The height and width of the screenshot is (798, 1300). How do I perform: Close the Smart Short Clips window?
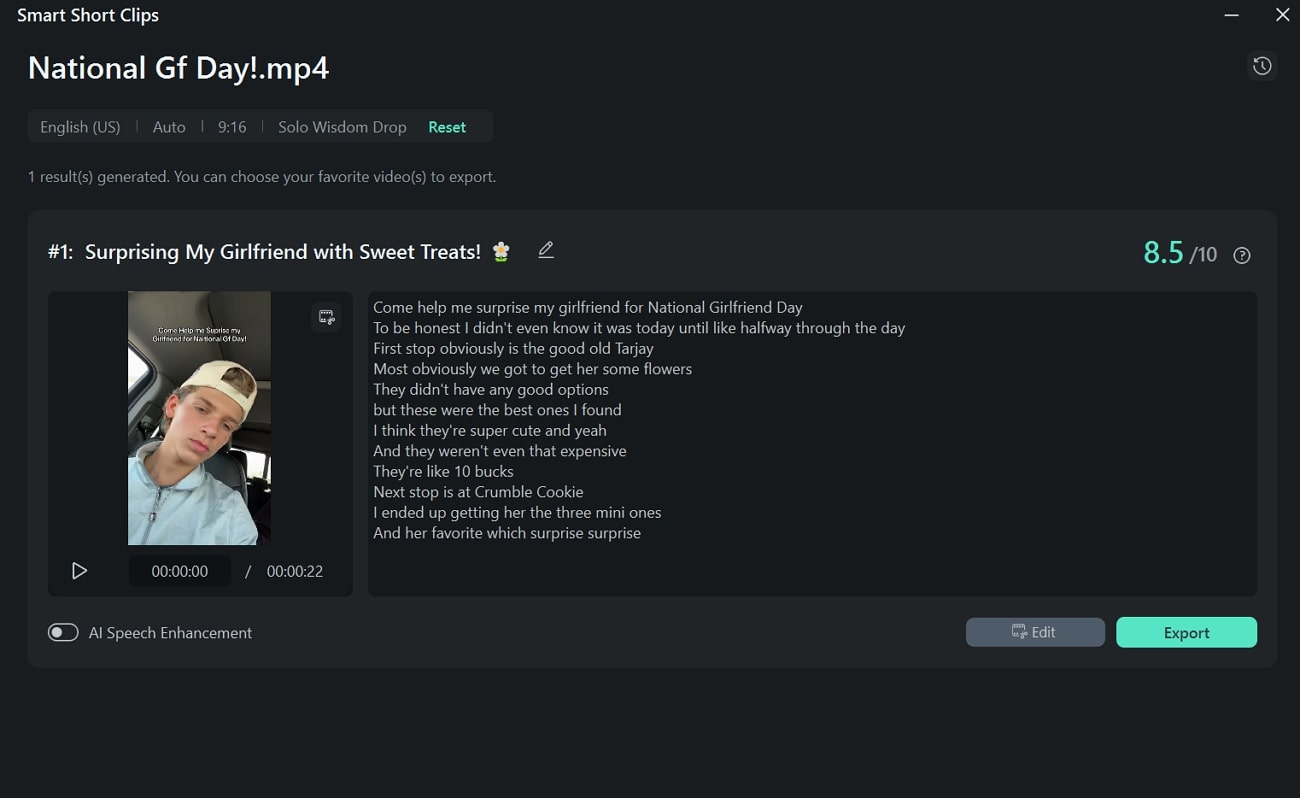coord(1282,15)
